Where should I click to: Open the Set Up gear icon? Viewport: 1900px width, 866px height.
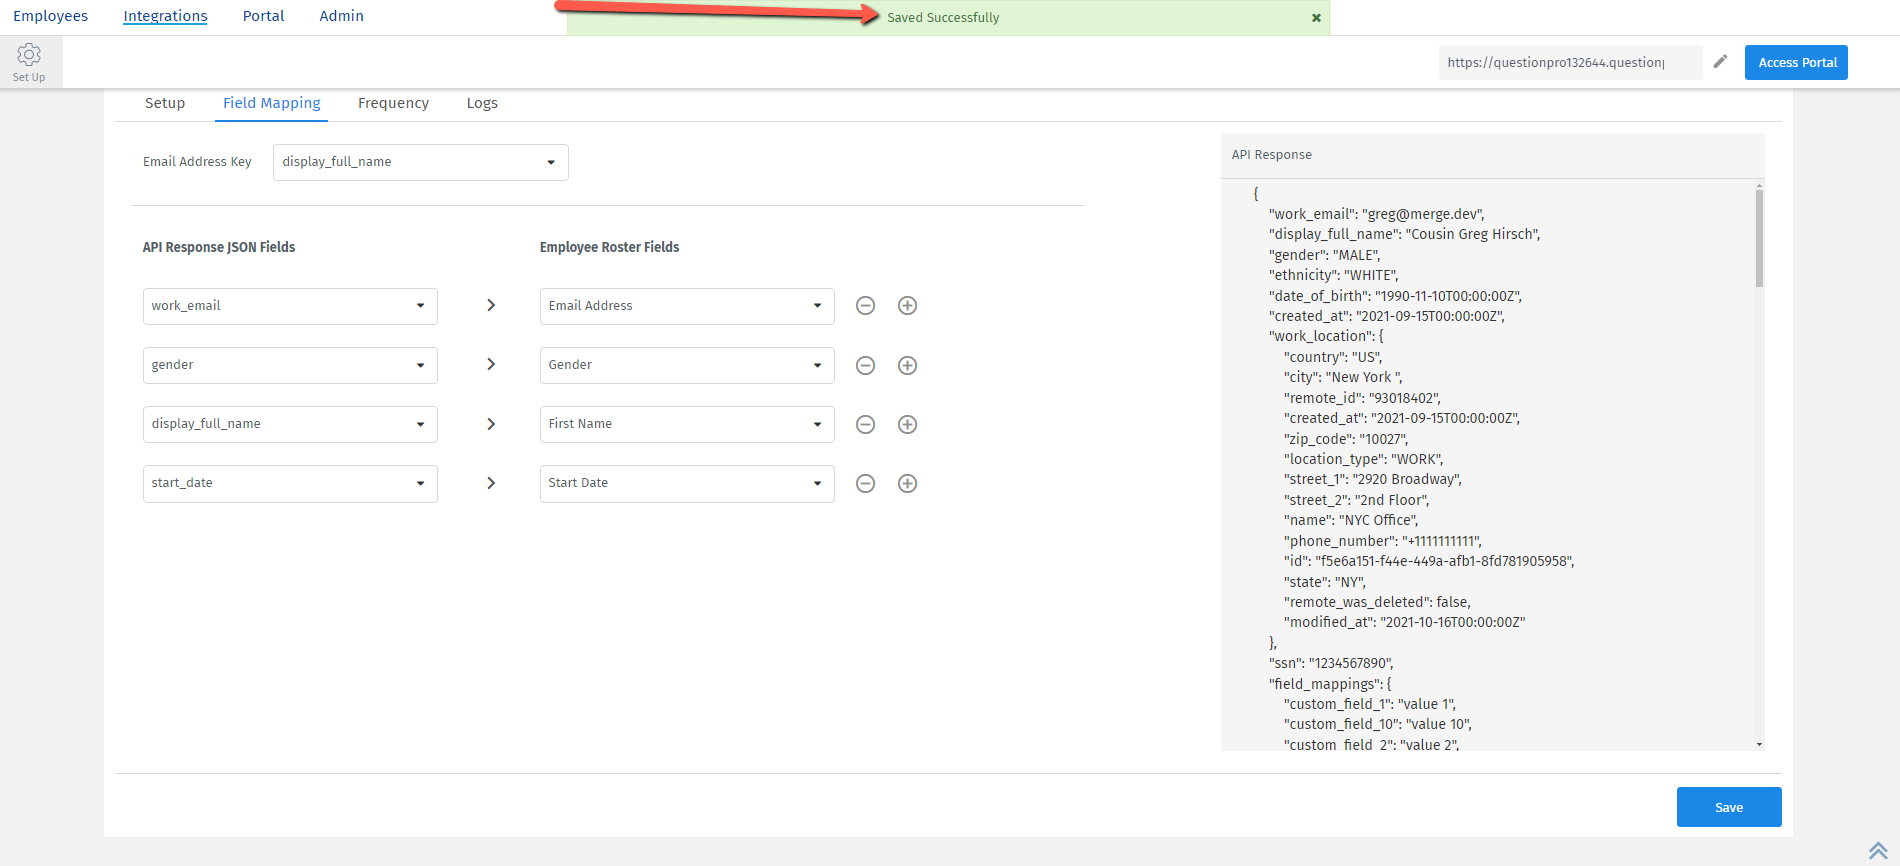pyautogui.click(x=29, y=61)
